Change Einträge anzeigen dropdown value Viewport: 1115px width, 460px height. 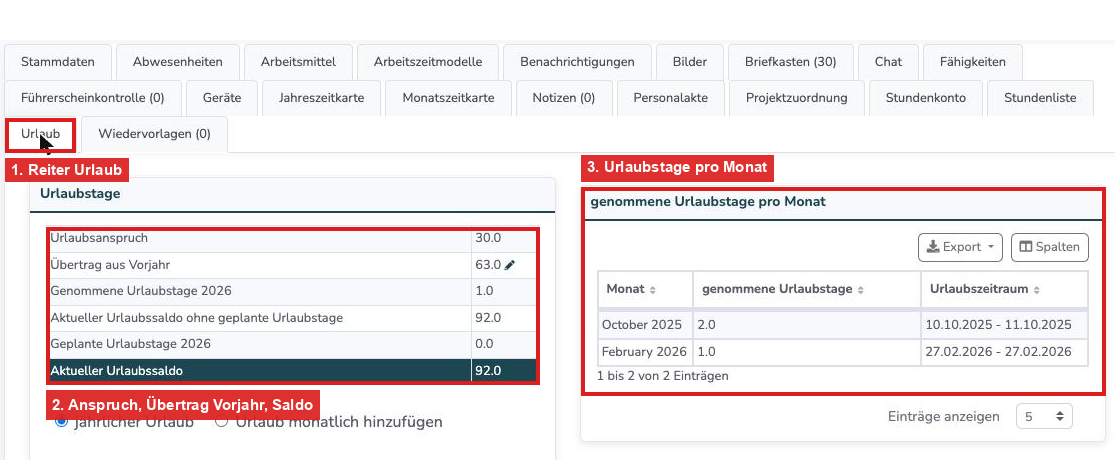pos(1044,417)
